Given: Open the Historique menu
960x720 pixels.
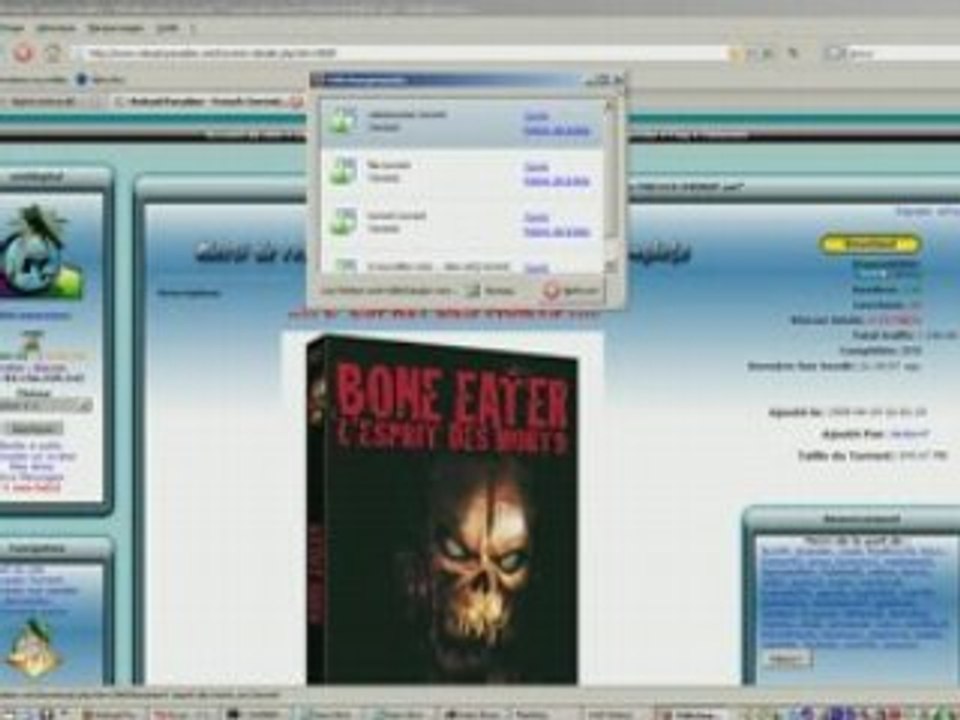Looking at the screenshot, I should 56,28.
